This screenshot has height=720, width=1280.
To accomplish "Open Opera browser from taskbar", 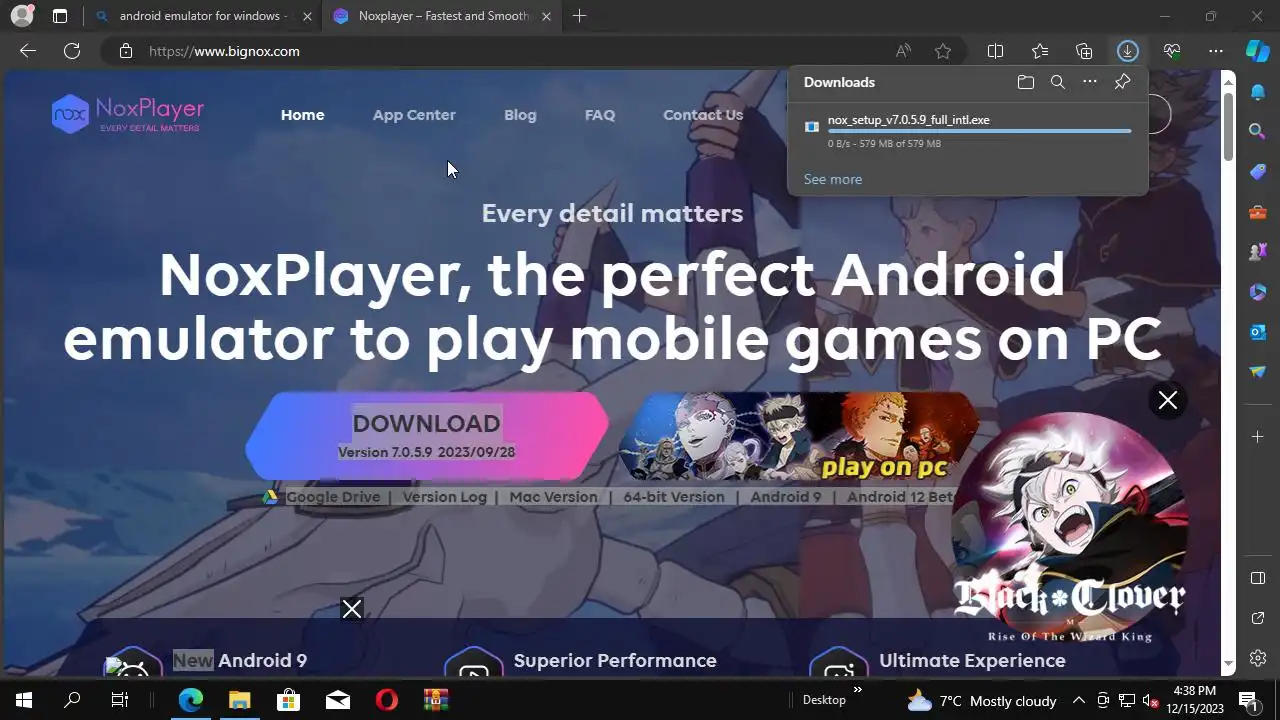I will coord(387,700).
